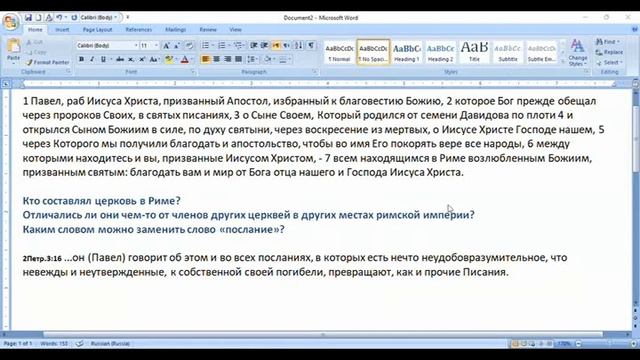640x360 pixels.
Task: Apply subscript formatting
Action: coord(131,60)
